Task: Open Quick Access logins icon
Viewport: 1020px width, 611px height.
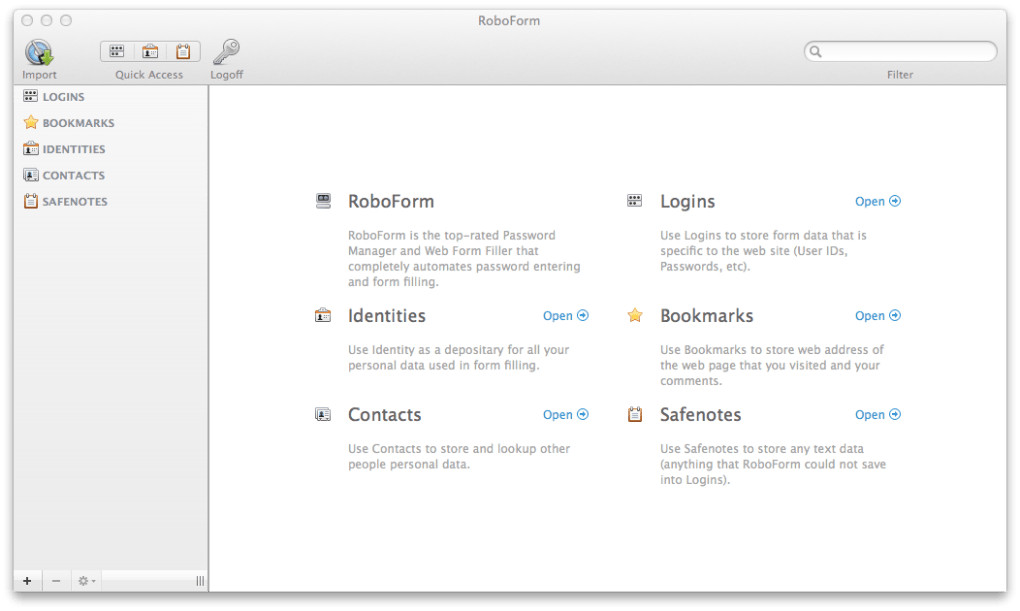Action: pos(117,51)
